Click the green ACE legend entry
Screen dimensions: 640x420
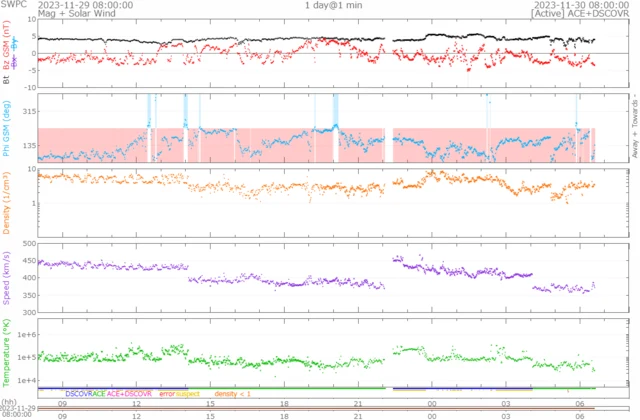tap(99, 394)
